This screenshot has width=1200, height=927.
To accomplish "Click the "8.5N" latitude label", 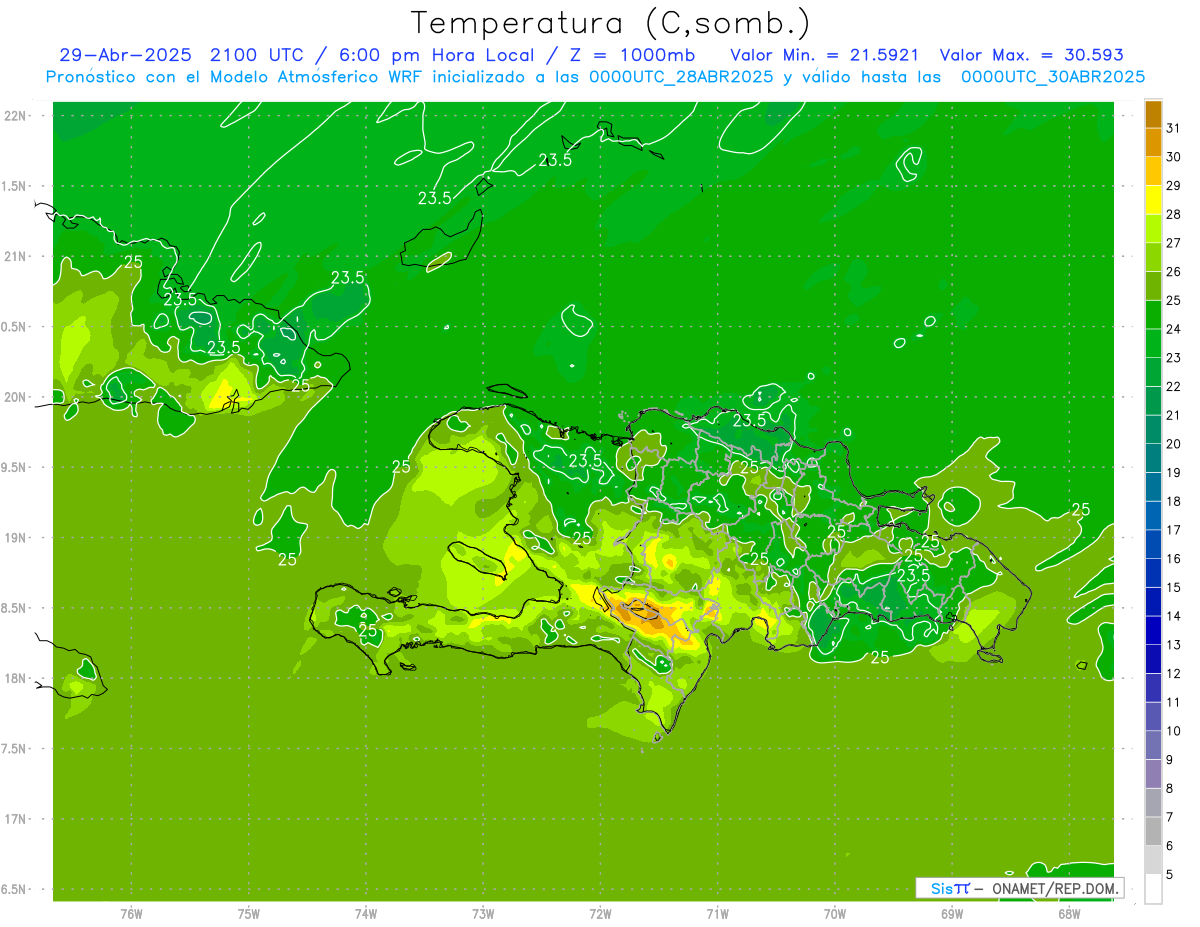I will (x=15, y=608).
